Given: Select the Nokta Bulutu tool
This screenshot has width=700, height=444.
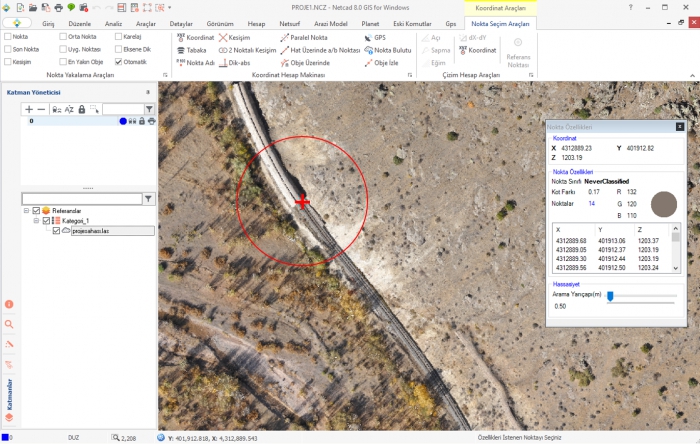Looking at the screenshot, I should point(388,50).
